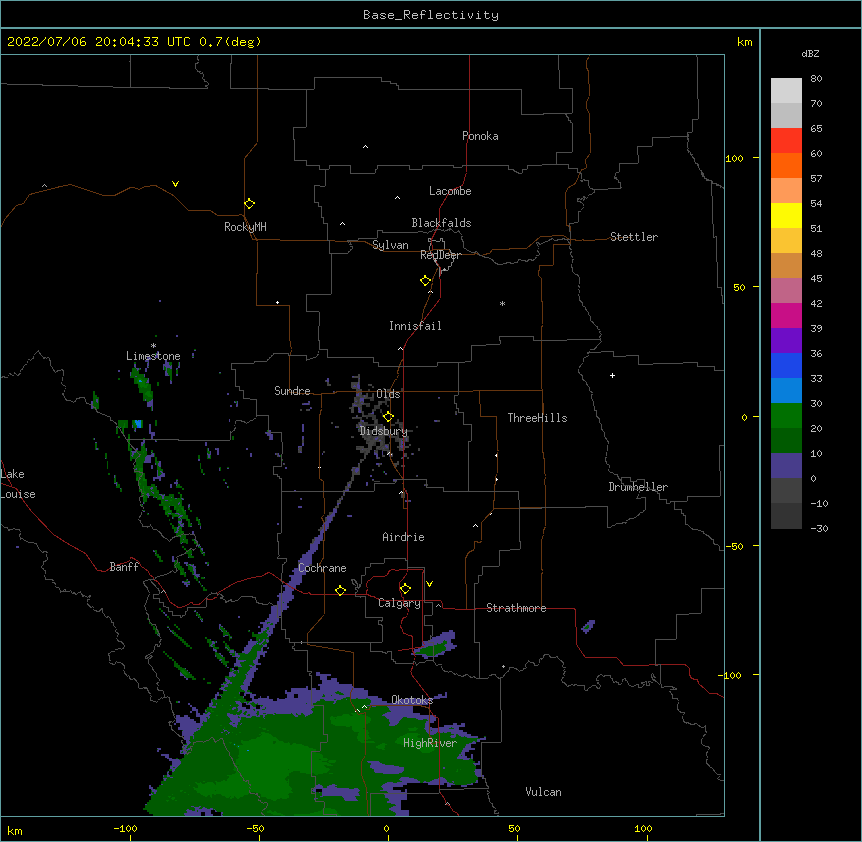Image resolution: width=862 pixels, height=842 pixels.
Task: Click the Blackfalds city label
Action: tap(441, 223)
